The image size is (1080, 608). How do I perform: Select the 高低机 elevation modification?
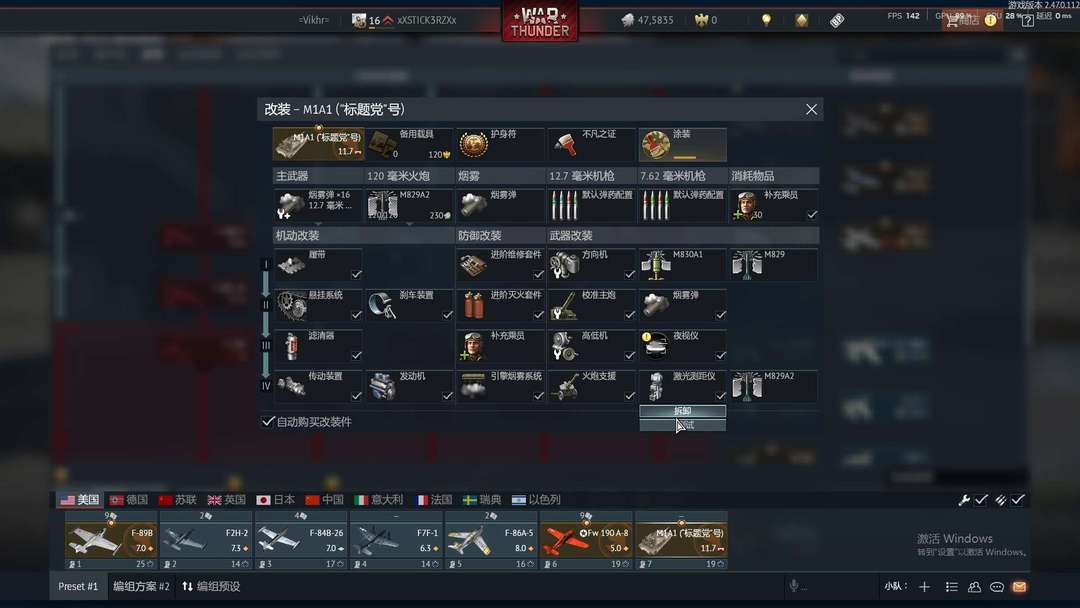591,346
